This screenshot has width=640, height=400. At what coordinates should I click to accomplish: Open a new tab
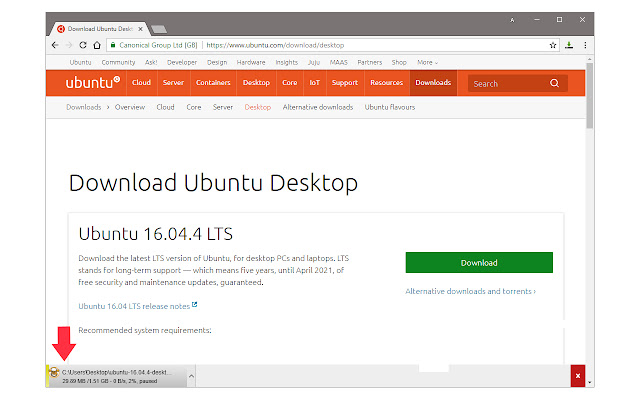(159, 29)
